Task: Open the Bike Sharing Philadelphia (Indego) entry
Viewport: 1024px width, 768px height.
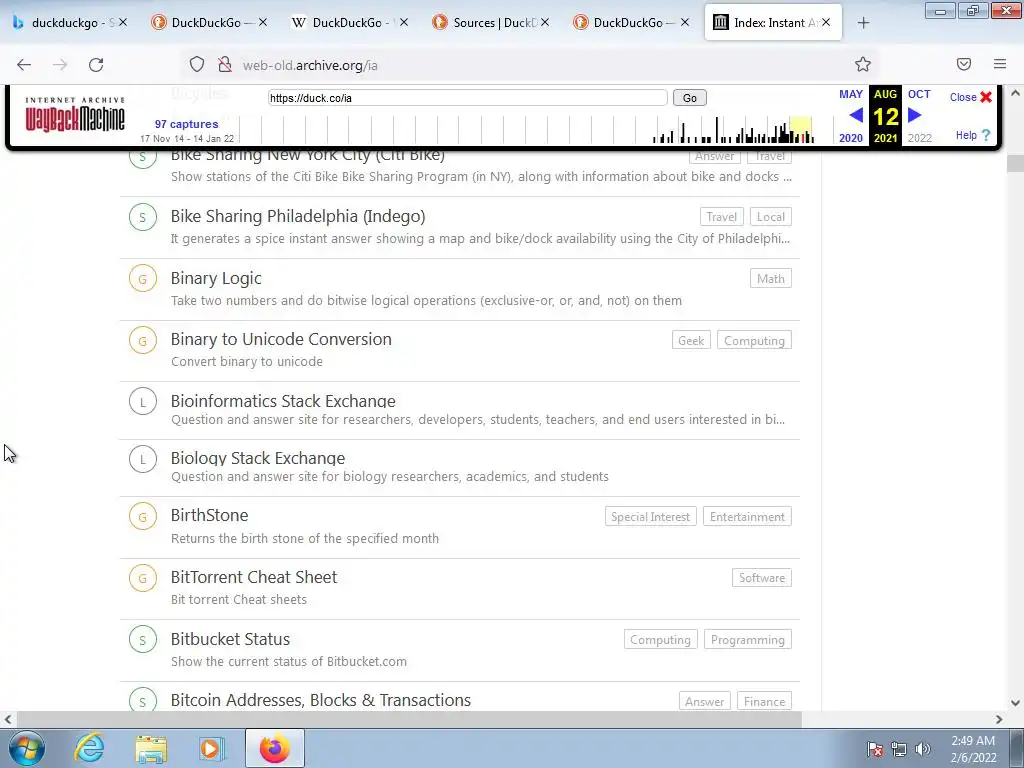Action: click(298, 216)
